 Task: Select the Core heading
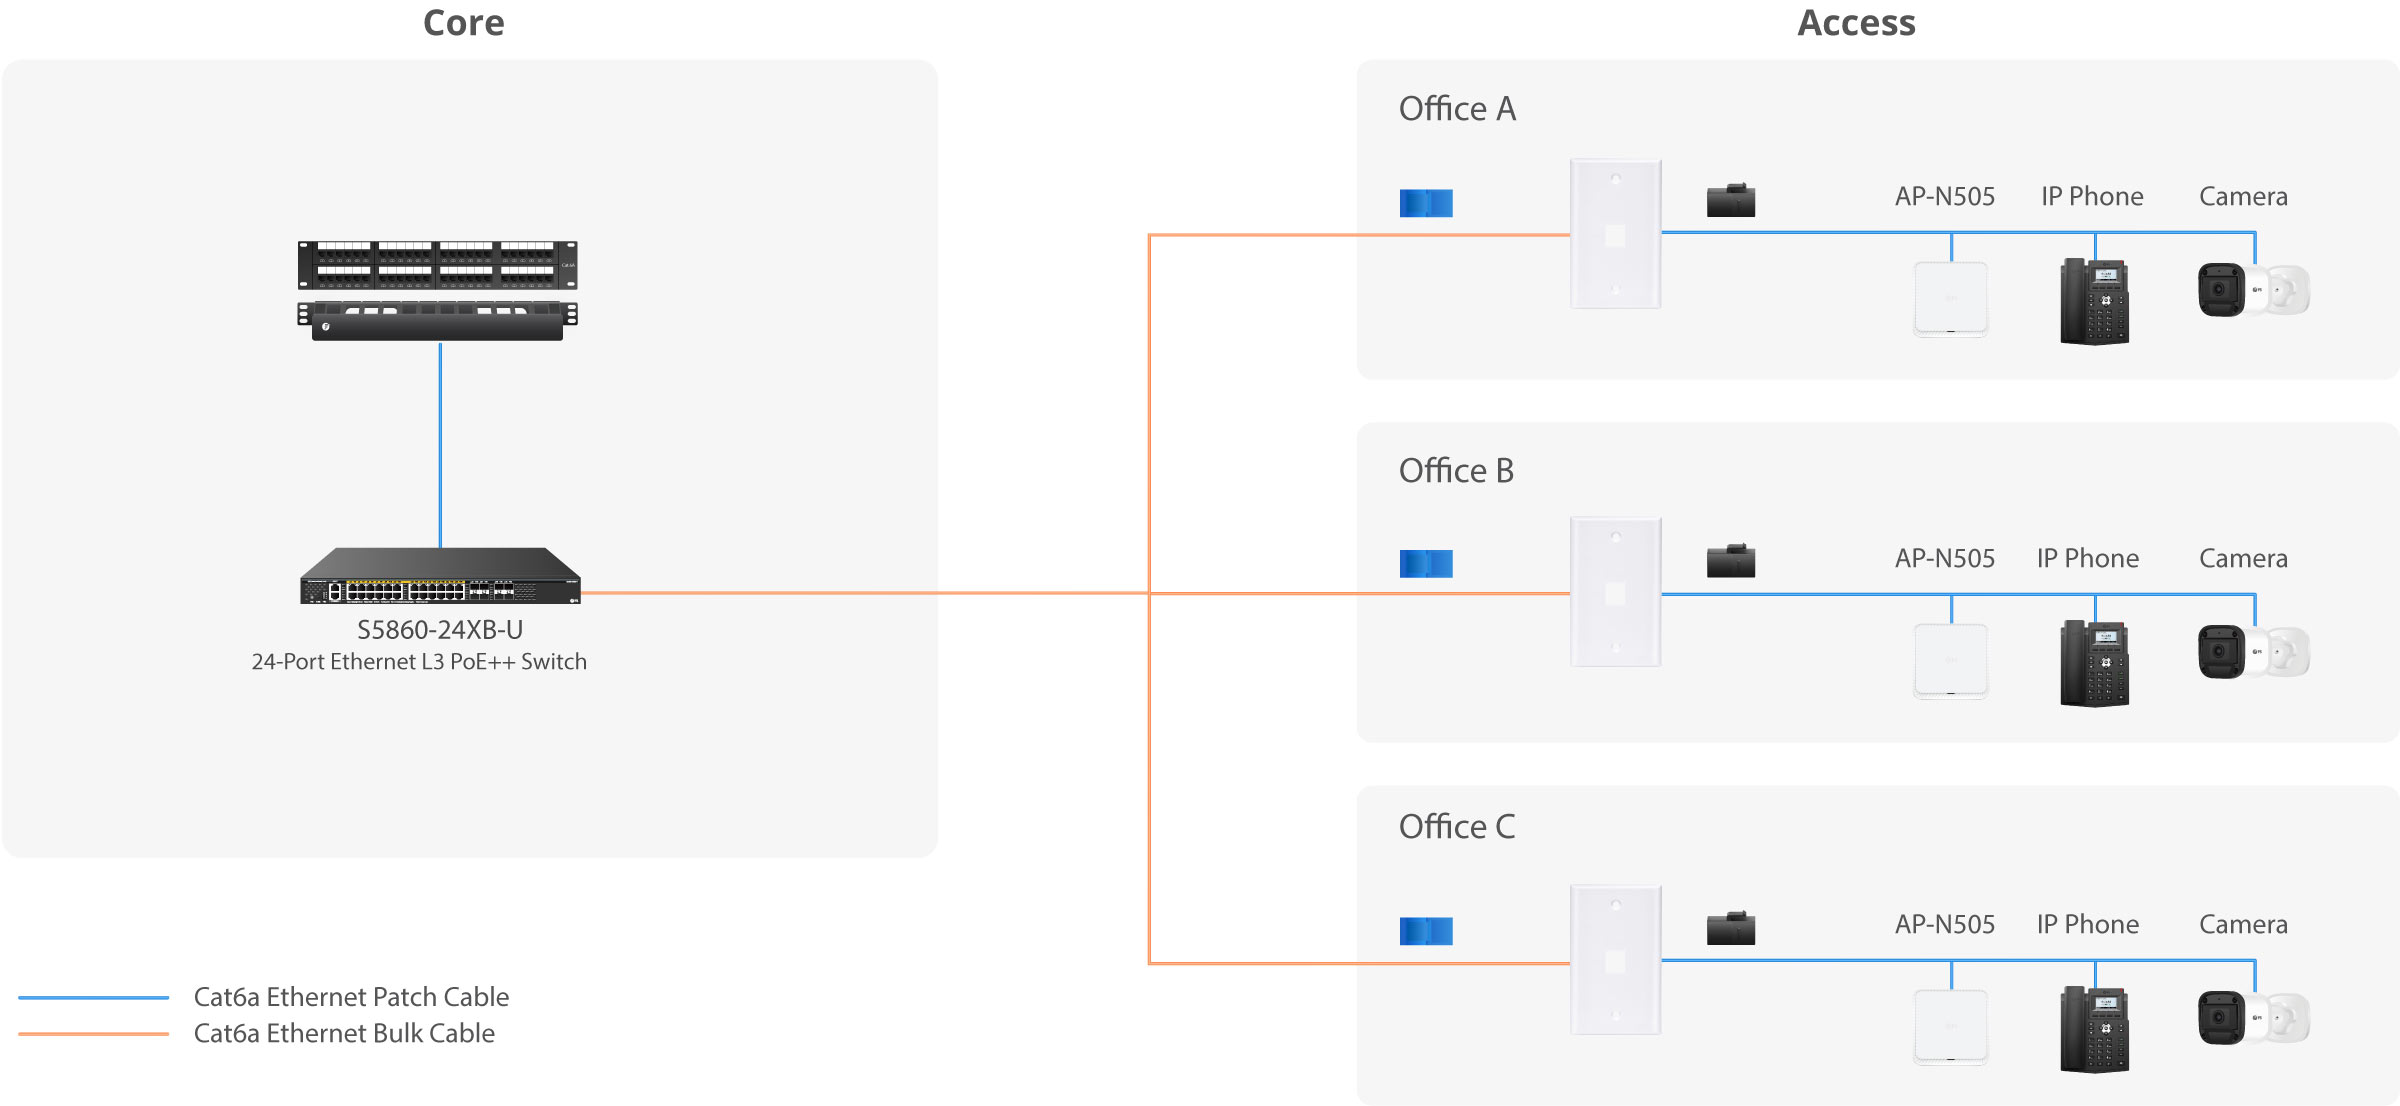[464, 23]
